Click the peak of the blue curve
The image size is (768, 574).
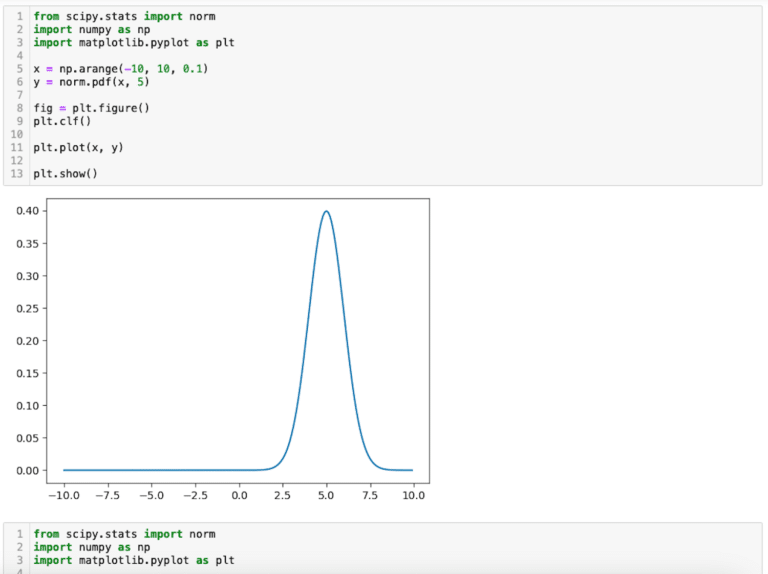click(326, 211)
